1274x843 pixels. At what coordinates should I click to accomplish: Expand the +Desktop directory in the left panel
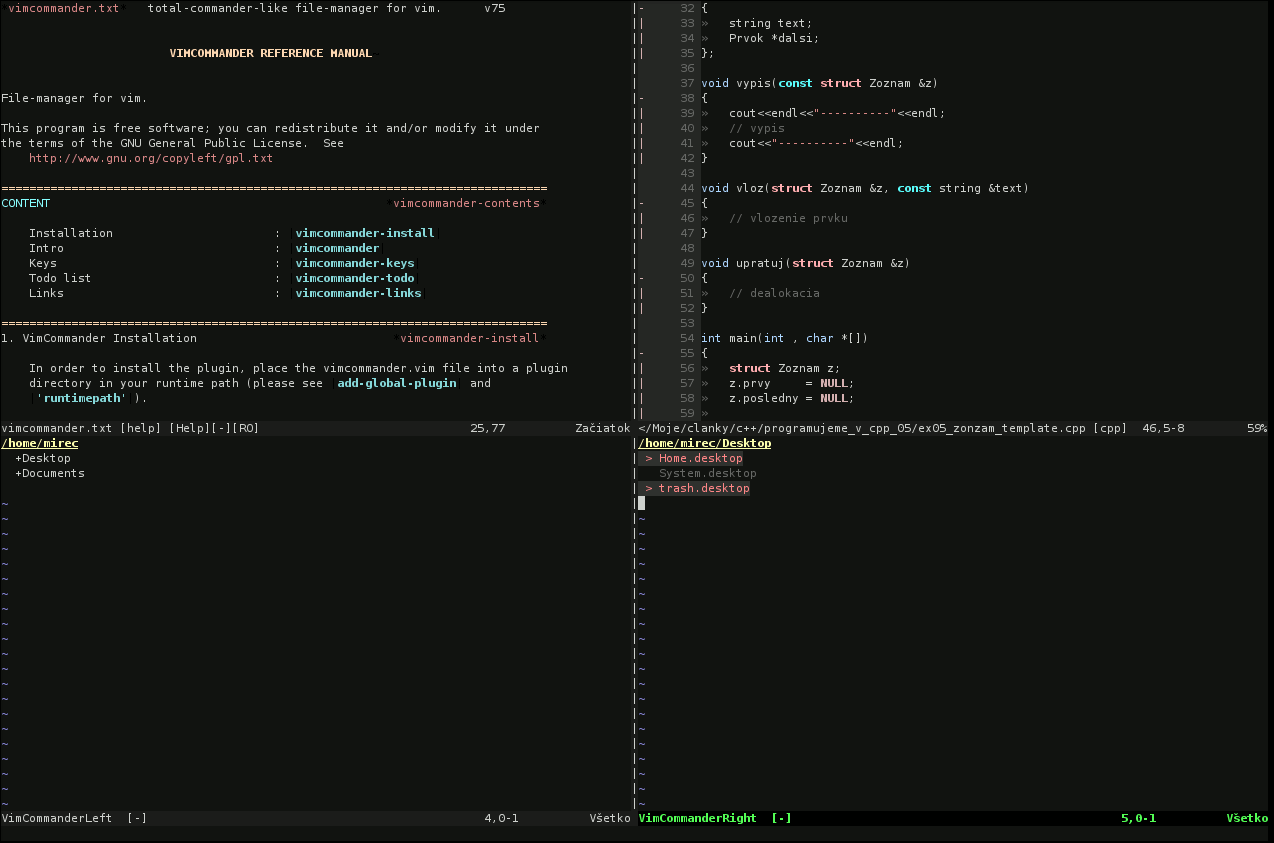[43, 458]
